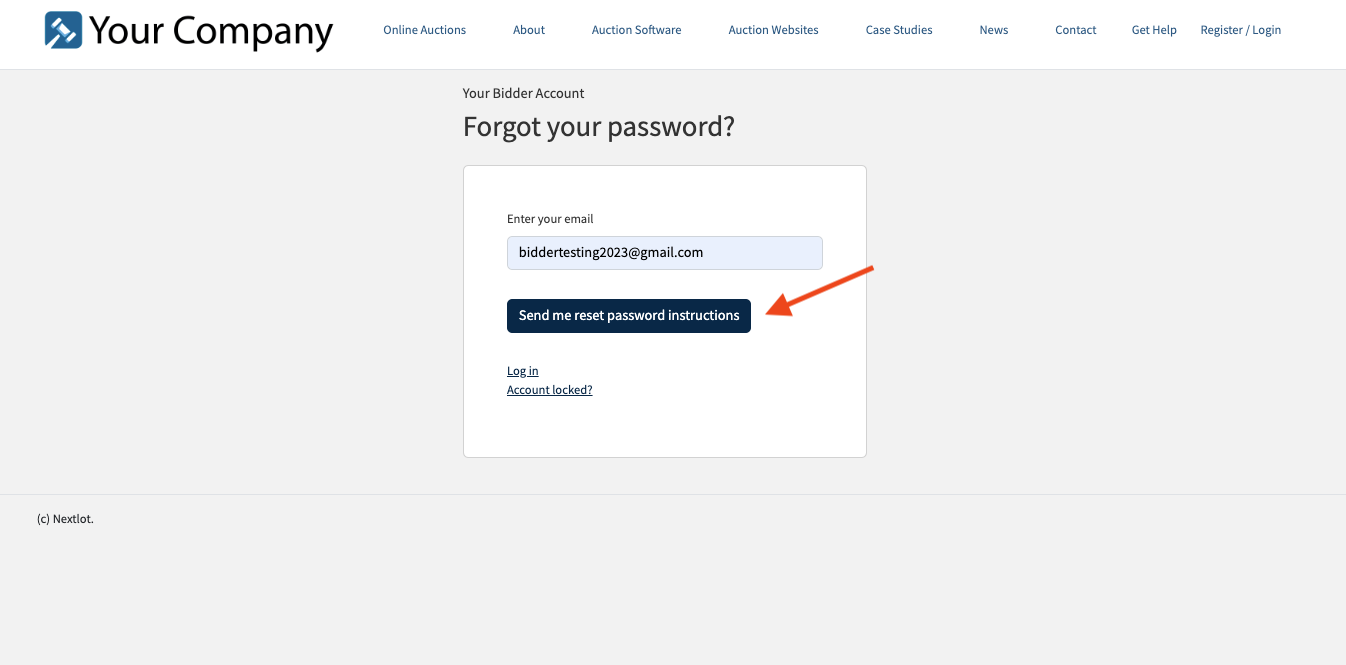1346x665 pixels.
Task: Open the Account locked? link
Action: 550,390
